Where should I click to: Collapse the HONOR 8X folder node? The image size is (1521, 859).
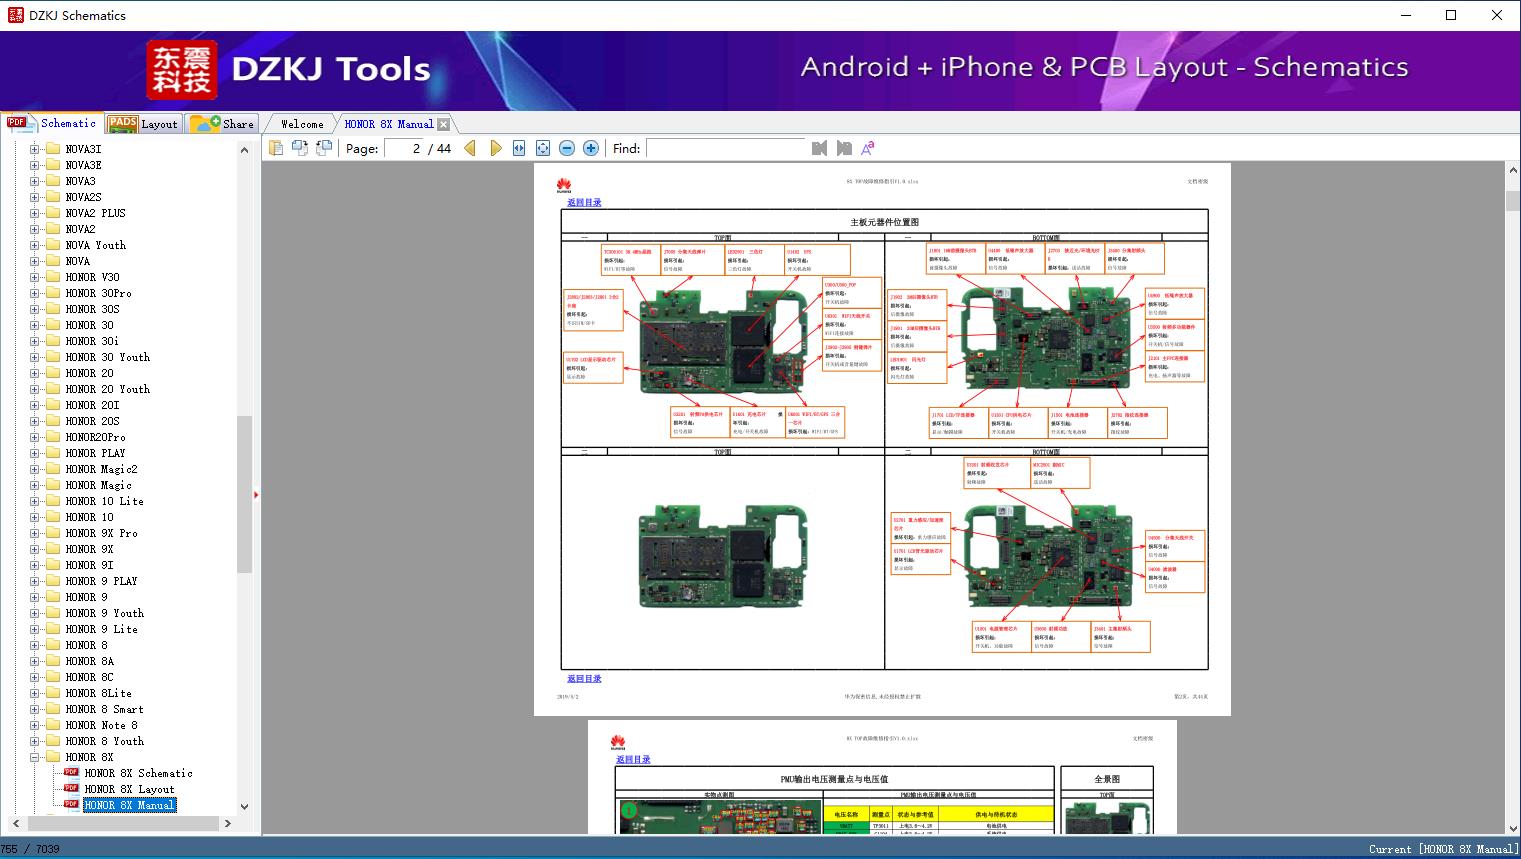tap(35, 757)
